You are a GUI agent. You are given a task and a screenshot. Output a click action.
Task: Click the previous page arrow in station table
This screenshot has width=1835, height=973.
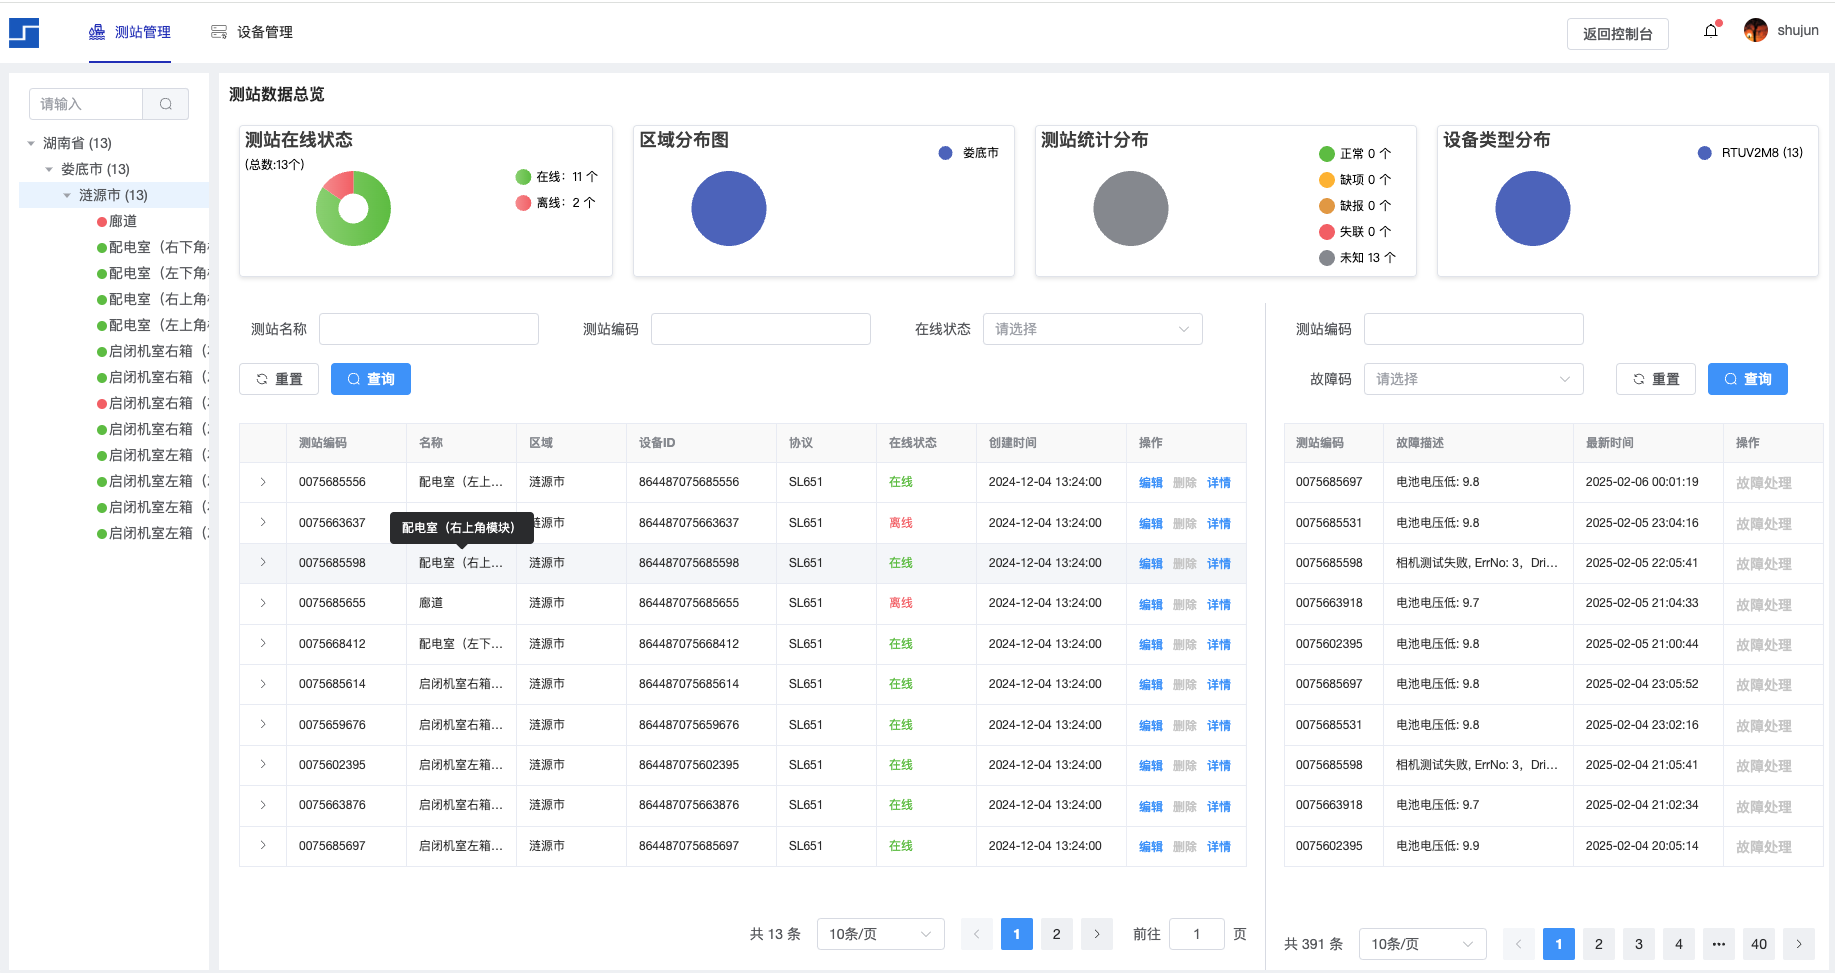(977, 934)
